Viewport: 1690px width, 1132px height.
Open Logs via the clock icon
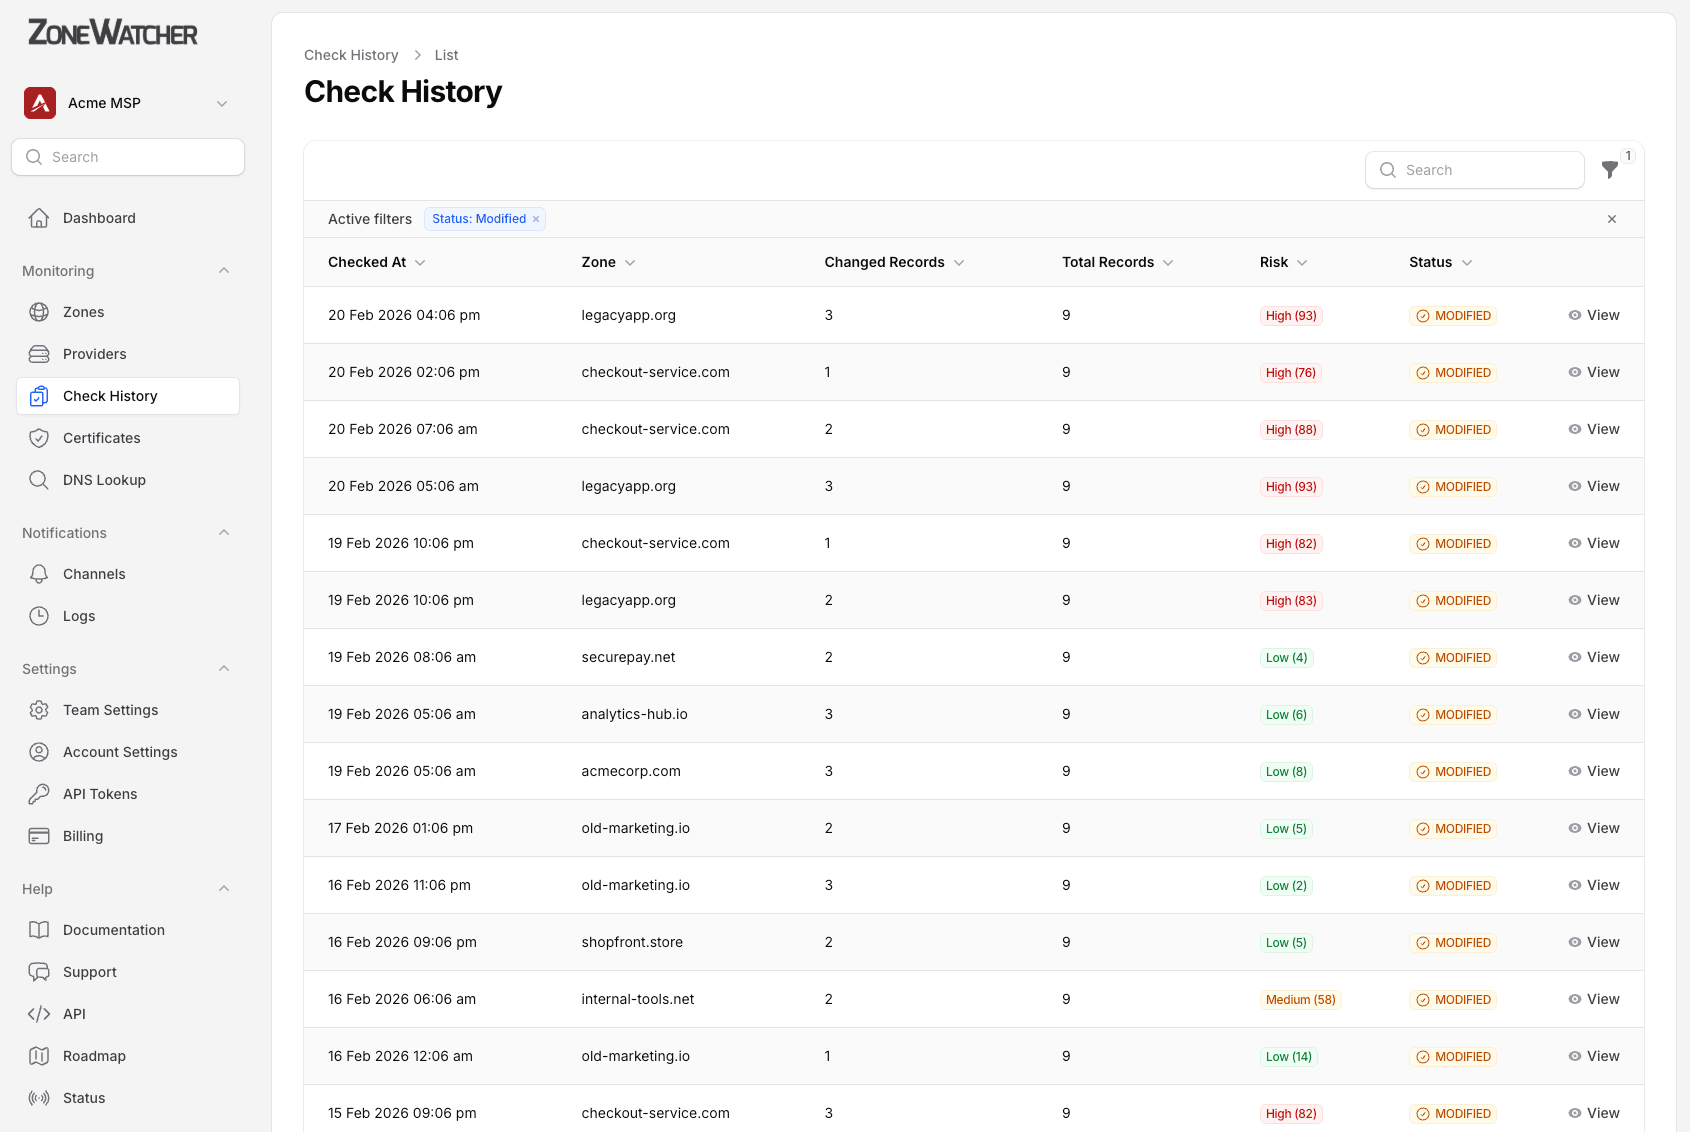[x=39, y=615]
